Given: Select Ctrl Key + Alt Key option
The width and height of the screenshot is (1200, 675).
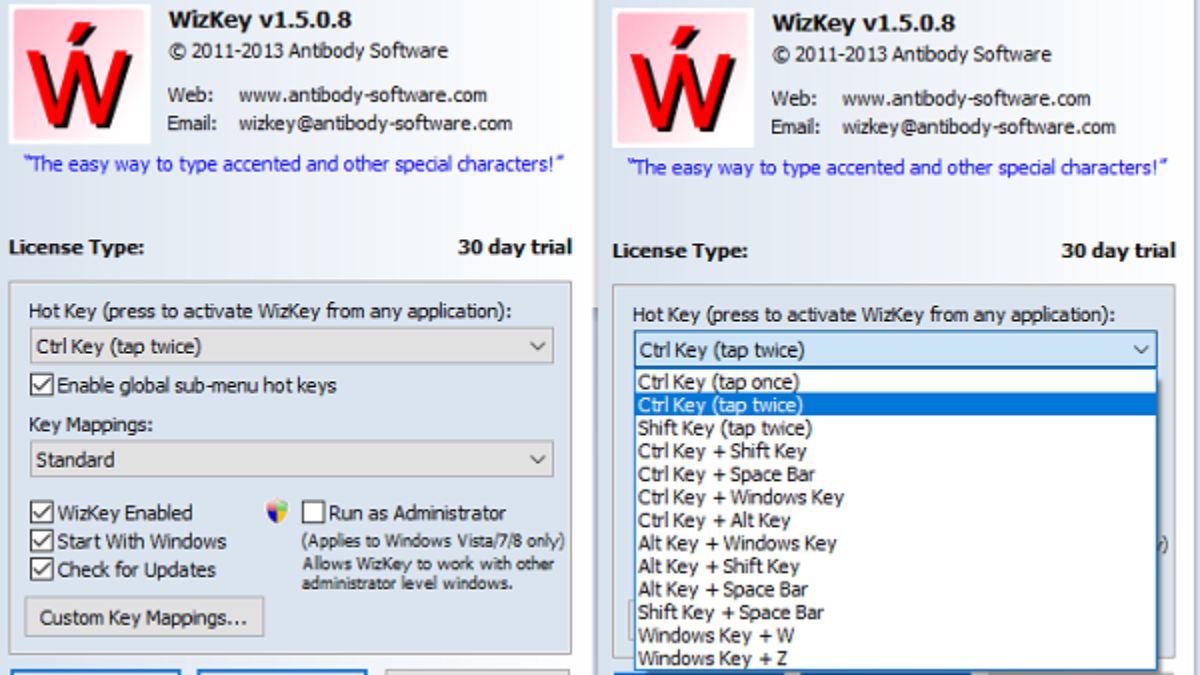Looking at the screenshot, I should pos(895,520).
